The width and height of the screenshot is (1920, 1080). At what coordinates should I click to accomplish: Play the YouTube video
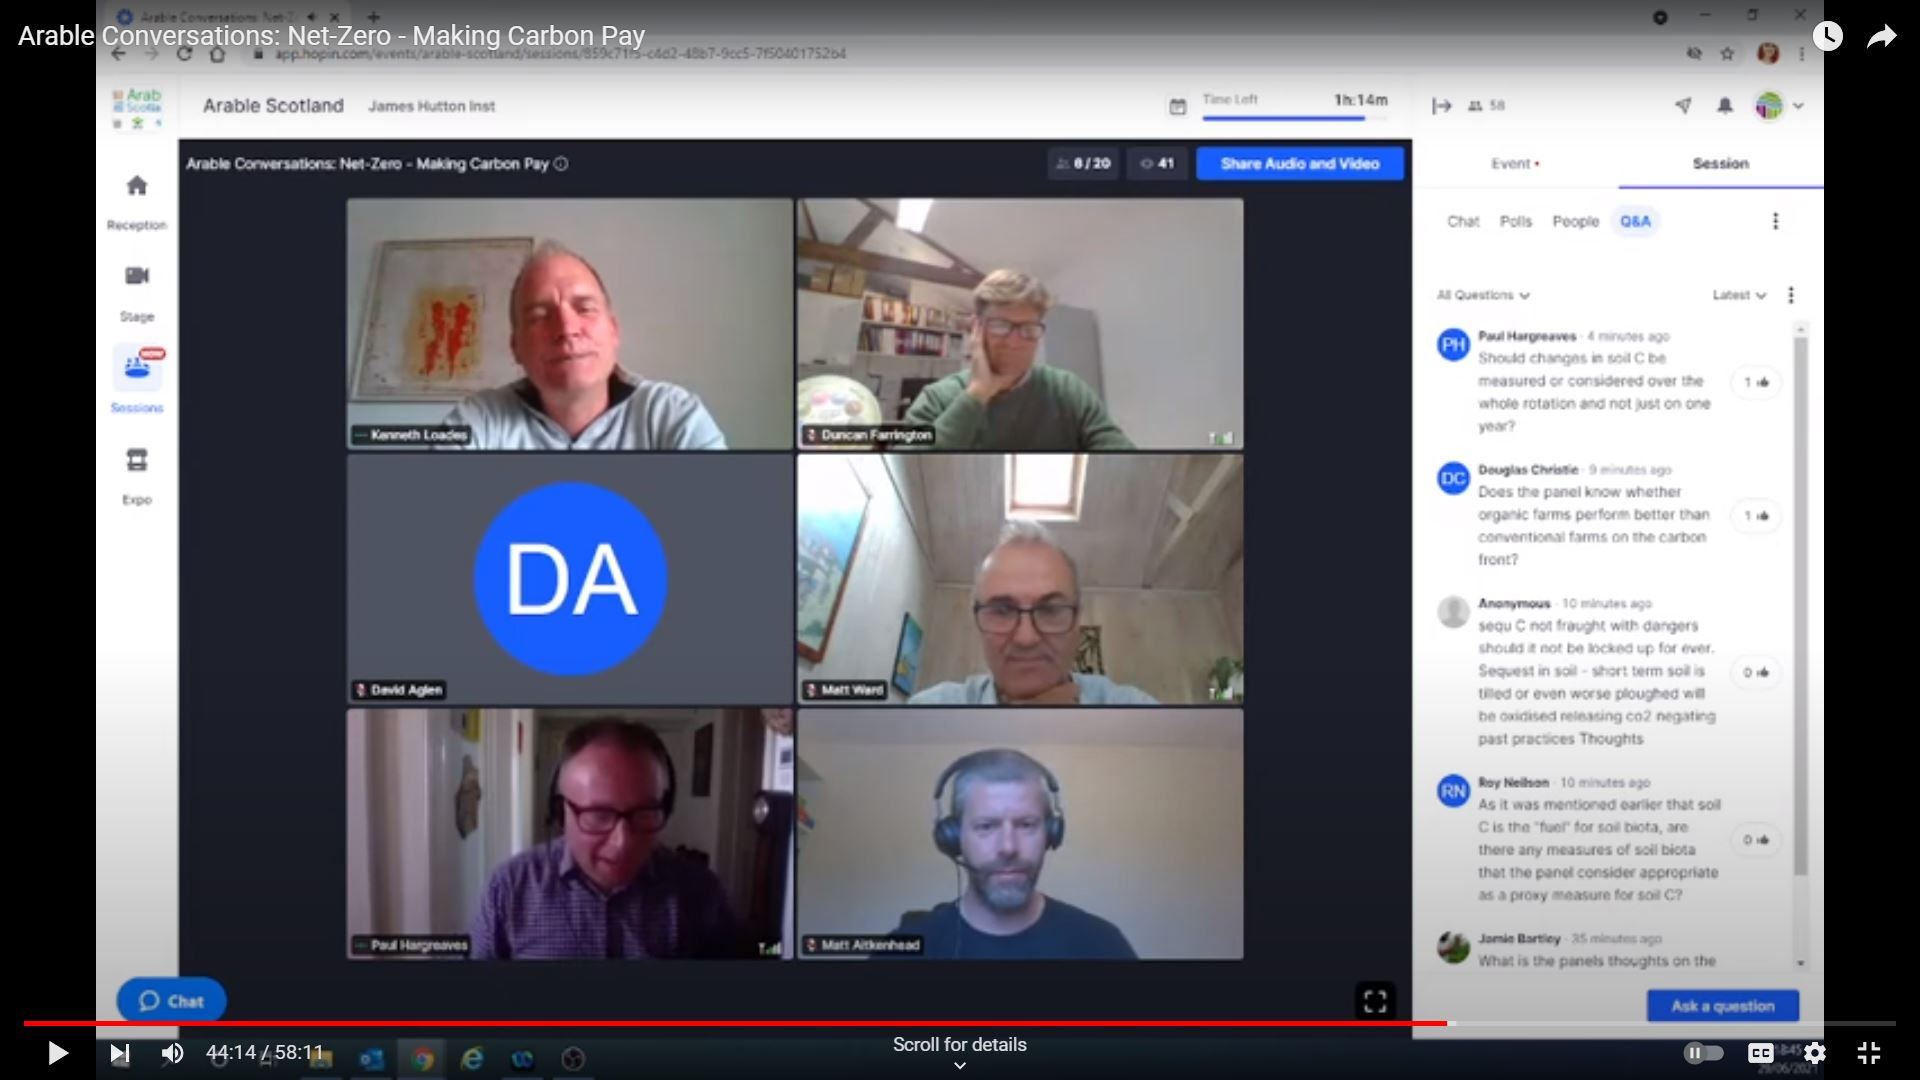click(57, 1053)
